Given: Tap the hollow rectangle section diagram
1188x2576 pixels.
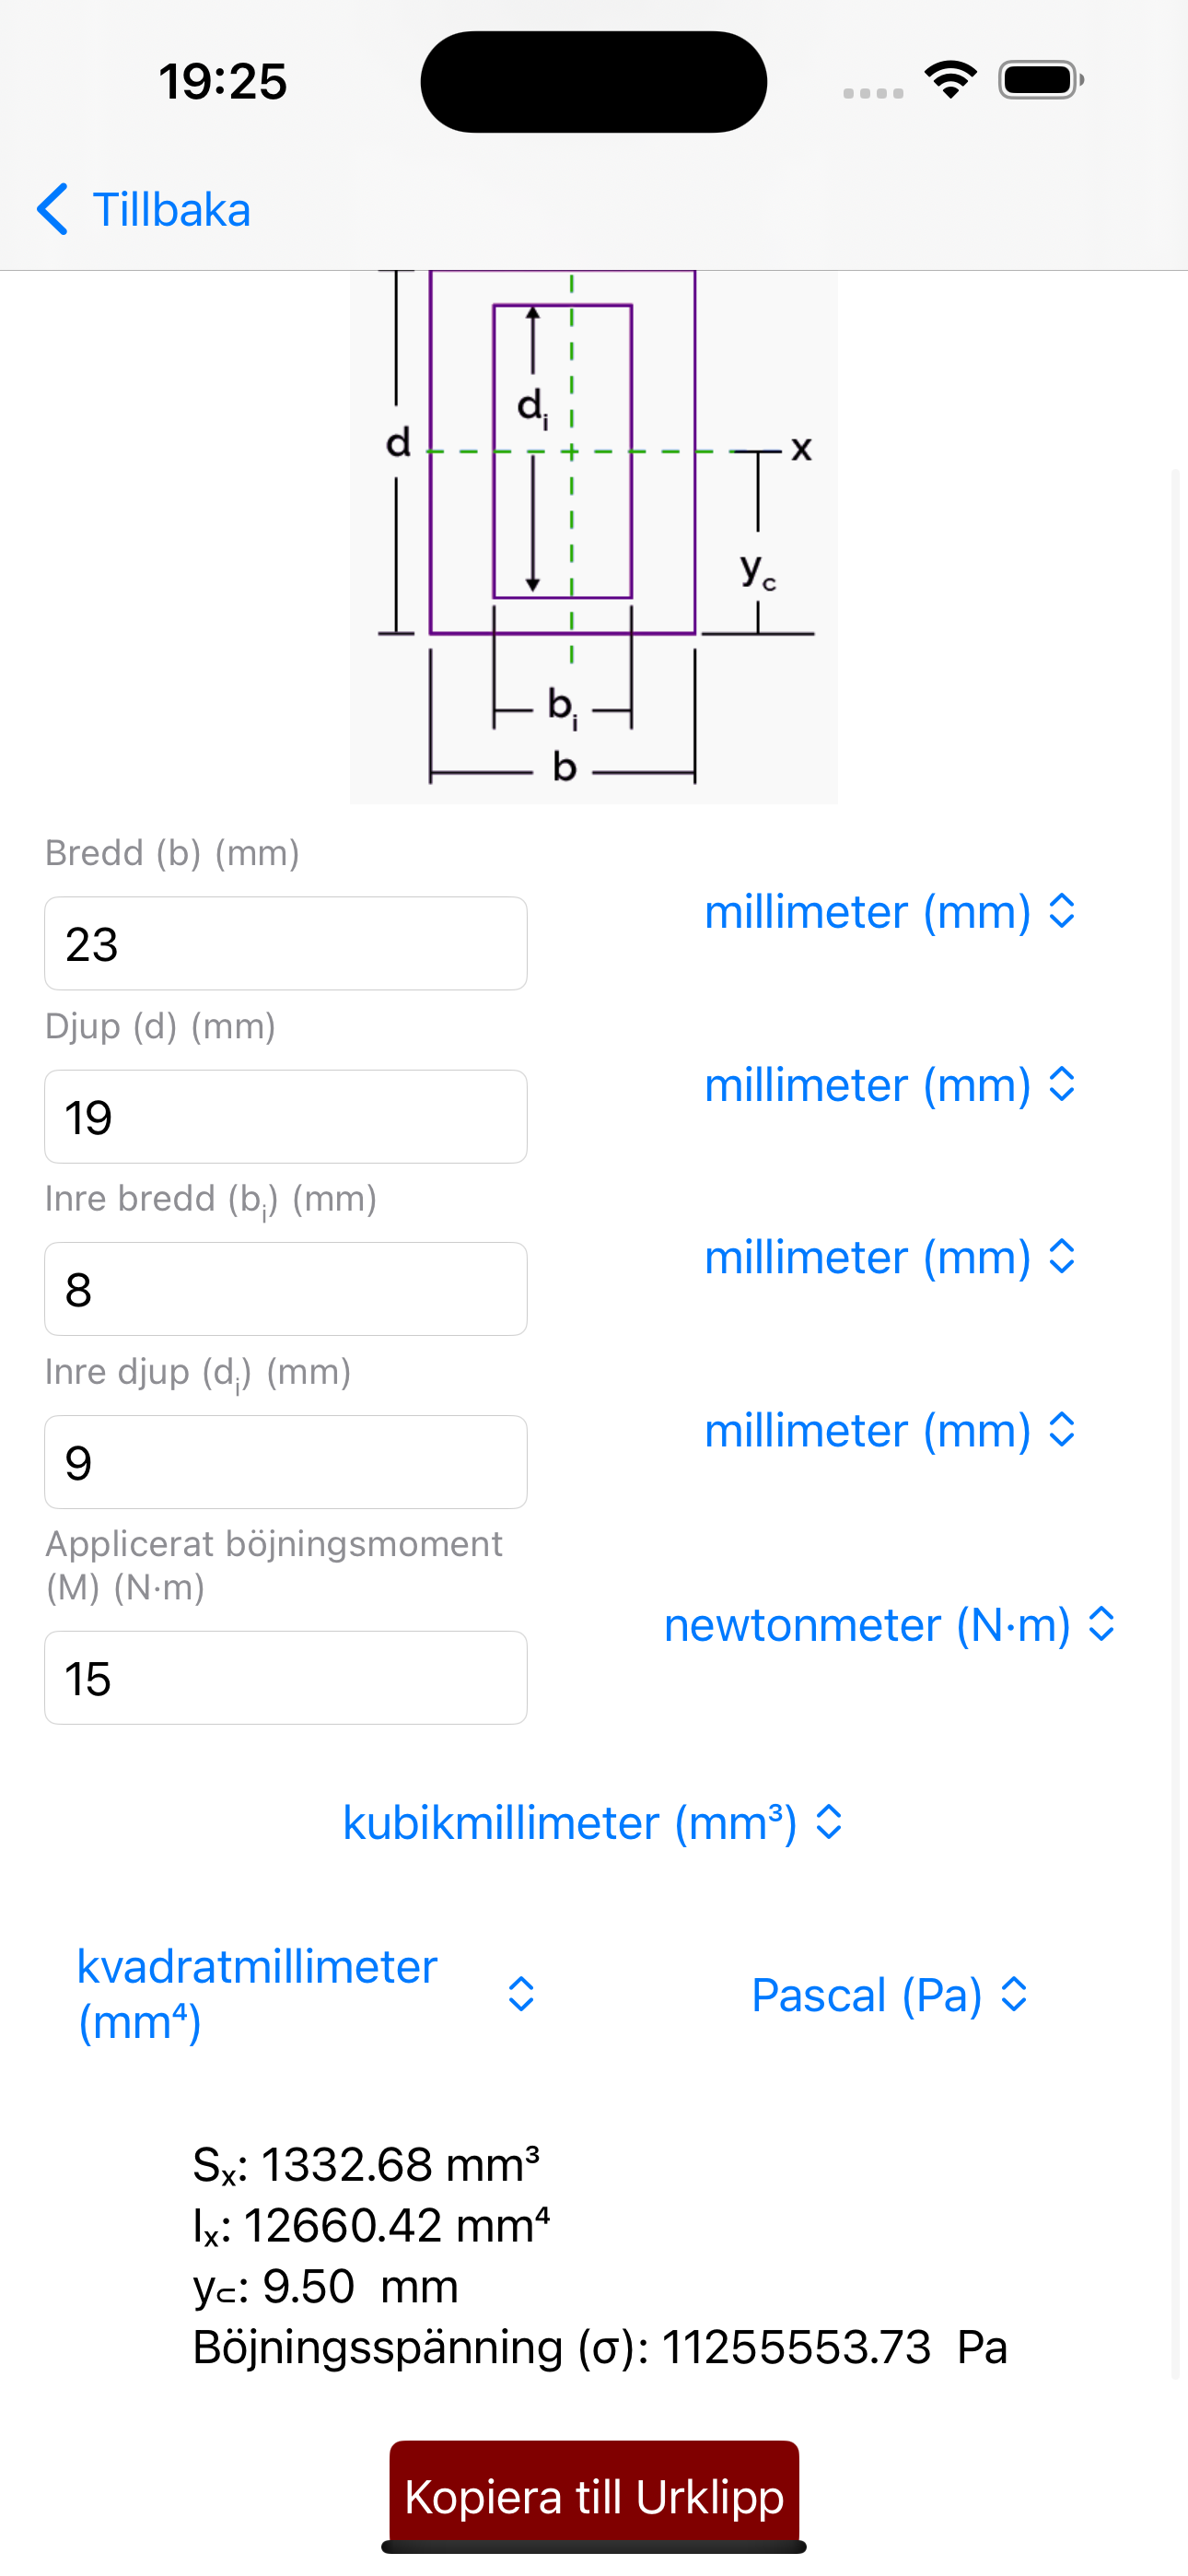Looking at the screenshot, I should click(x=594, y=537).
